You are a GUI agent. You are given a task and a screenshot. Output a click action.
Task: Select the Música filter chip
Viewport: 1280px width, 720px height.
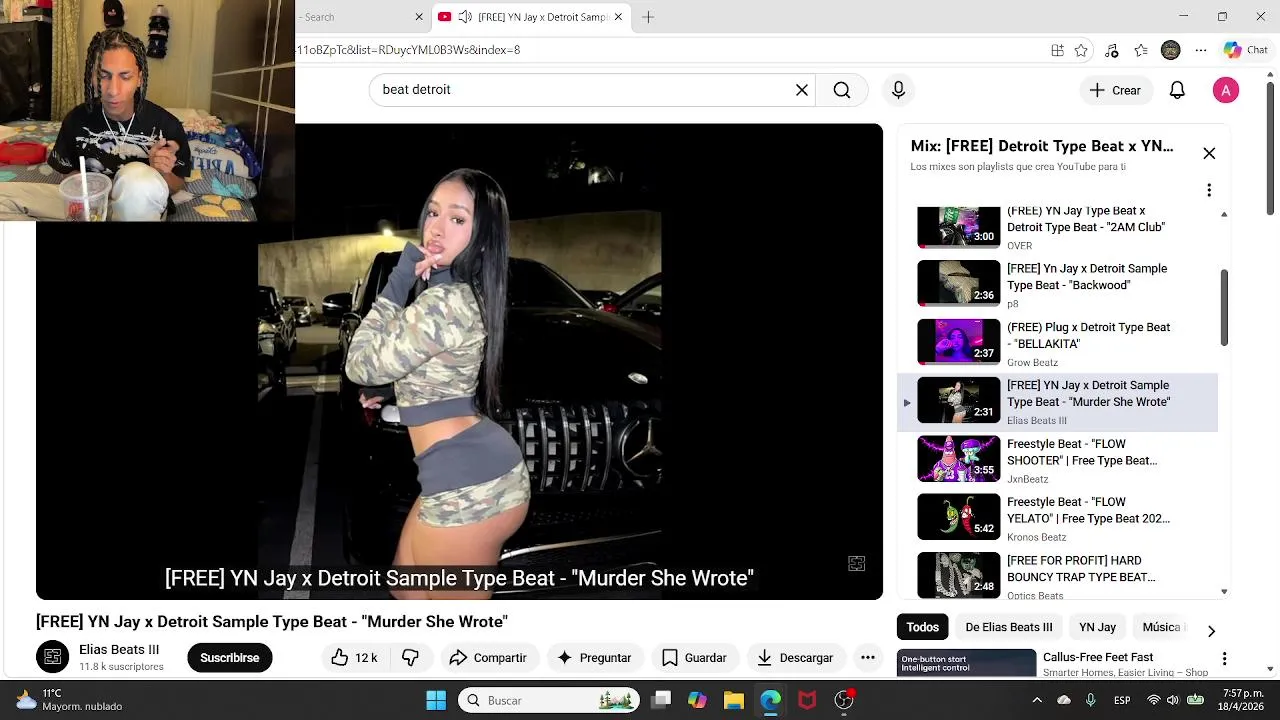pyautogui.click(x=1161, y=627)
